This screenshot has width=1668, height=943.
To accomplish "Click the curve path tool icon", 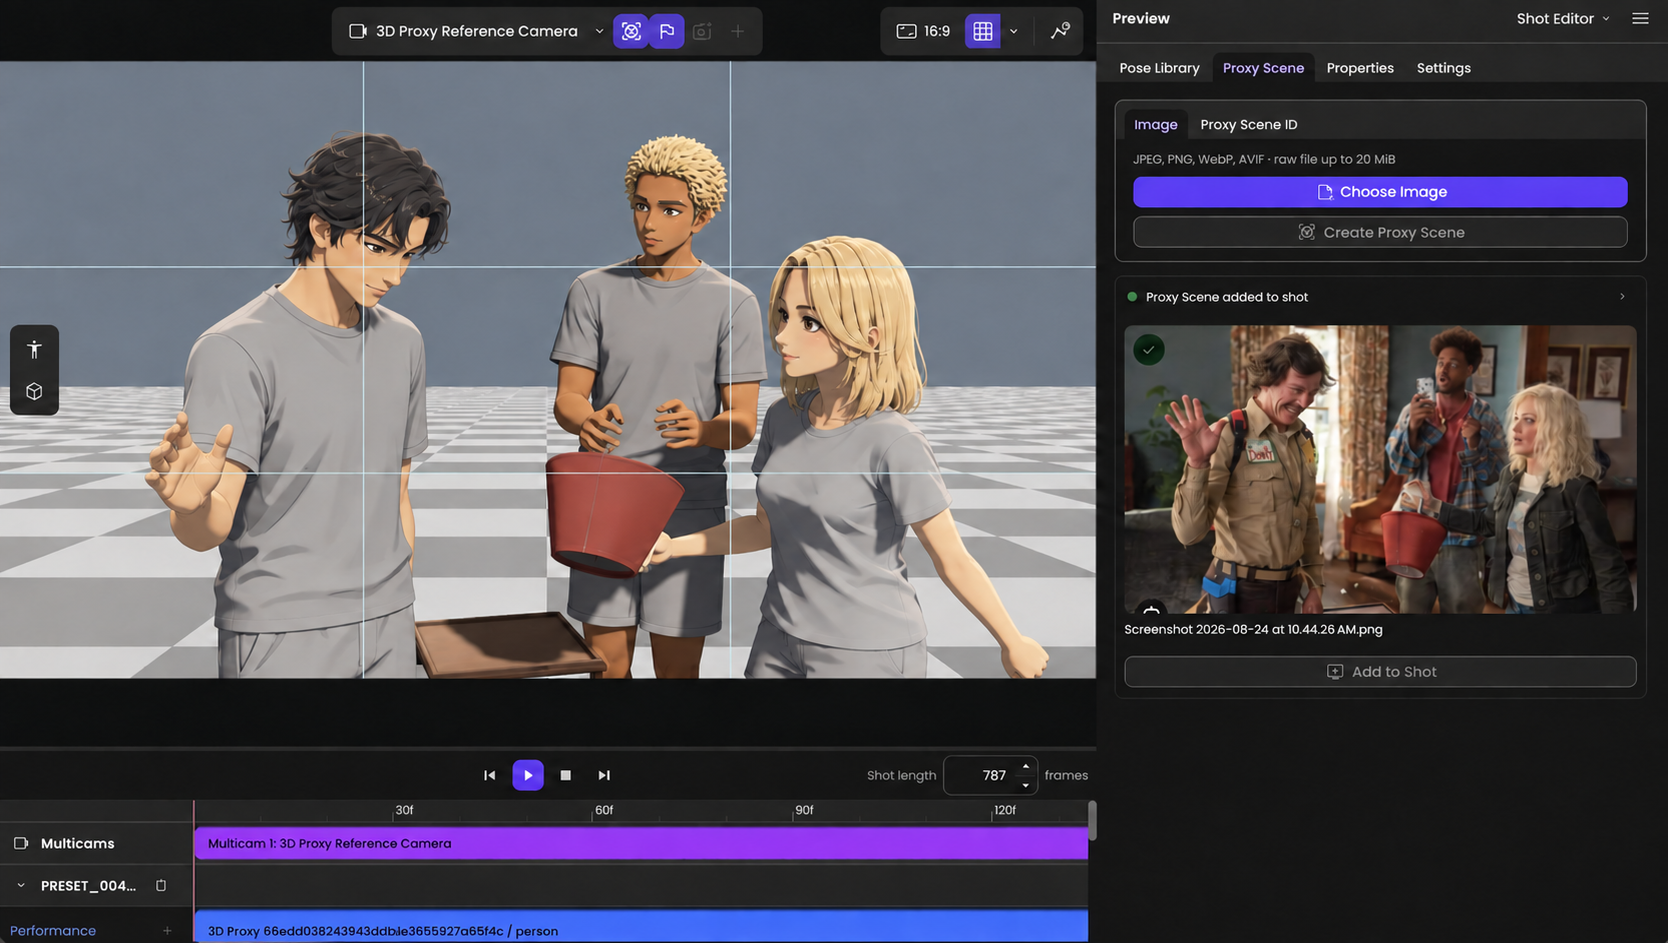I will tap(1060, 31).
